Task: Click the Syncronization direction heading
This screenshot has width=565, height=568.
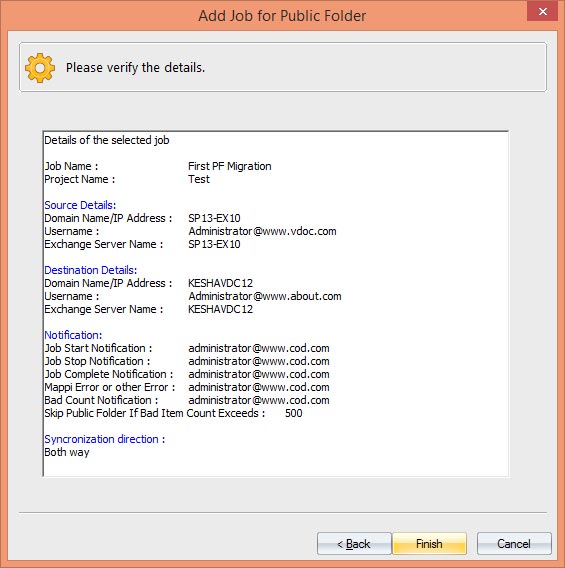Action: [105, 439]
